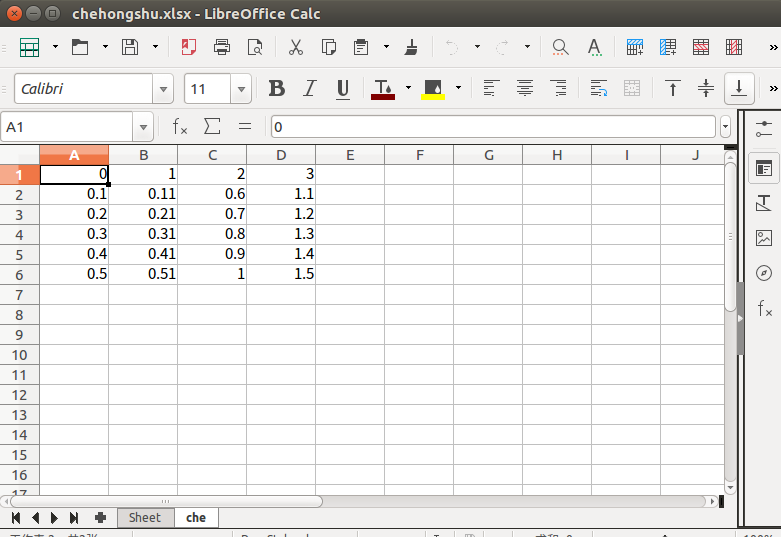
Task: Open the sidebar Properties panel
Action: click(764, 168)
